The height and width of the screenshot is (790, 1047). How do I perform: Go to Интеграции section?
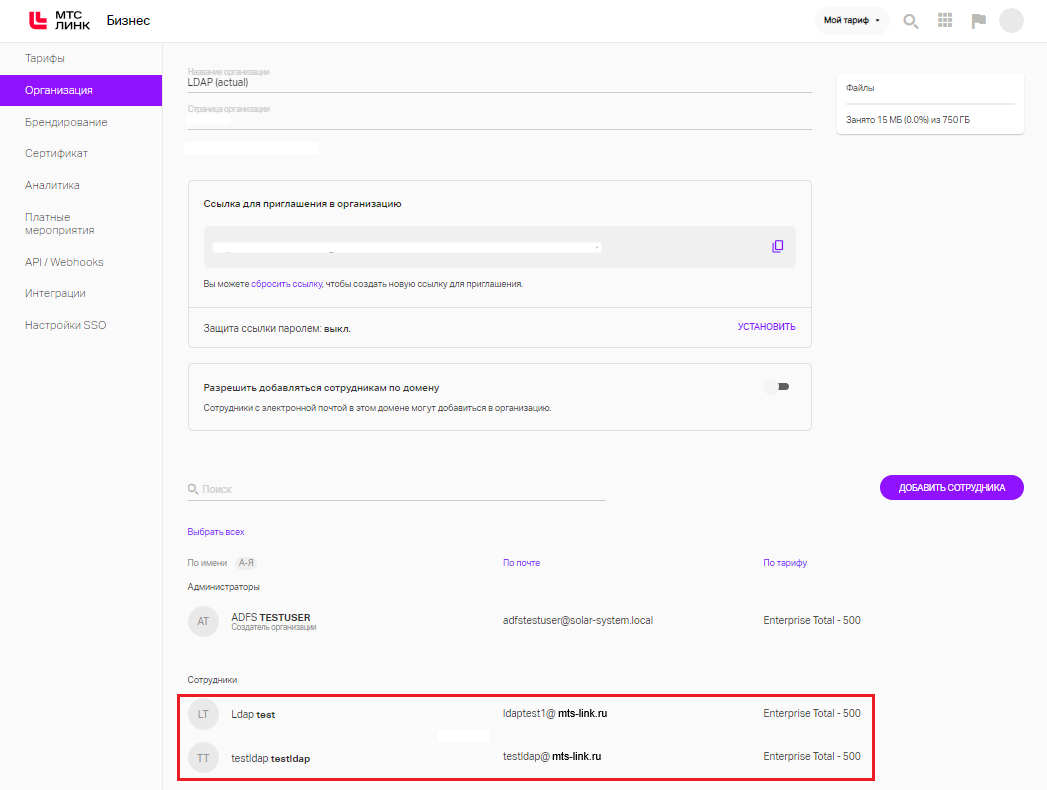coord(55,293)
